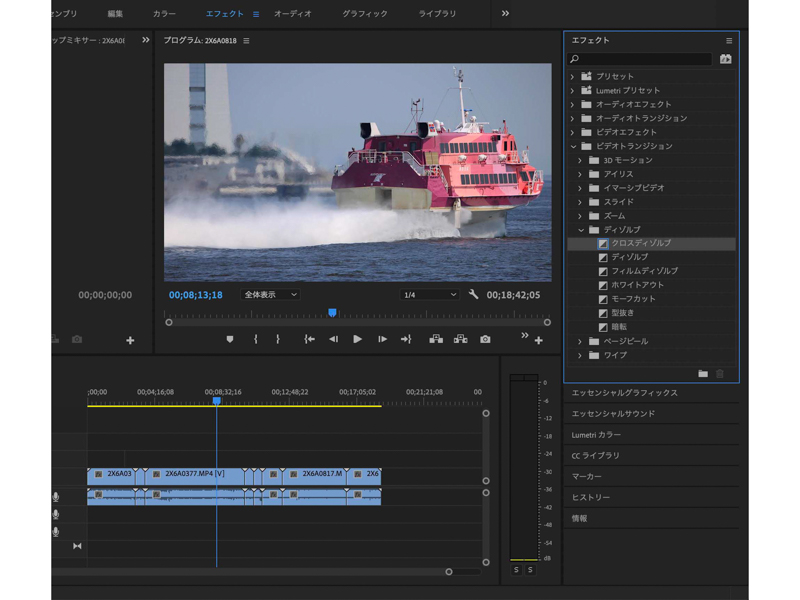
Task: Click the Step Back one frame icon
Action: (333, 339)
